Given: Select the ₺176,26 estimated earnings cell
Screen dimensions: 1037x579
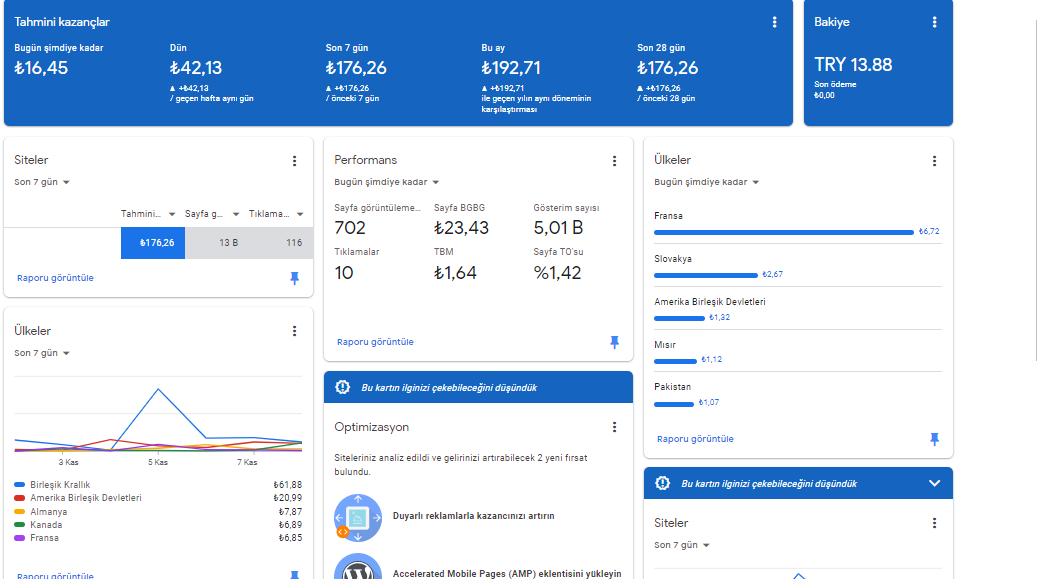Looking at the screenshot, I should pyautogui.click(x=153, y=243).
